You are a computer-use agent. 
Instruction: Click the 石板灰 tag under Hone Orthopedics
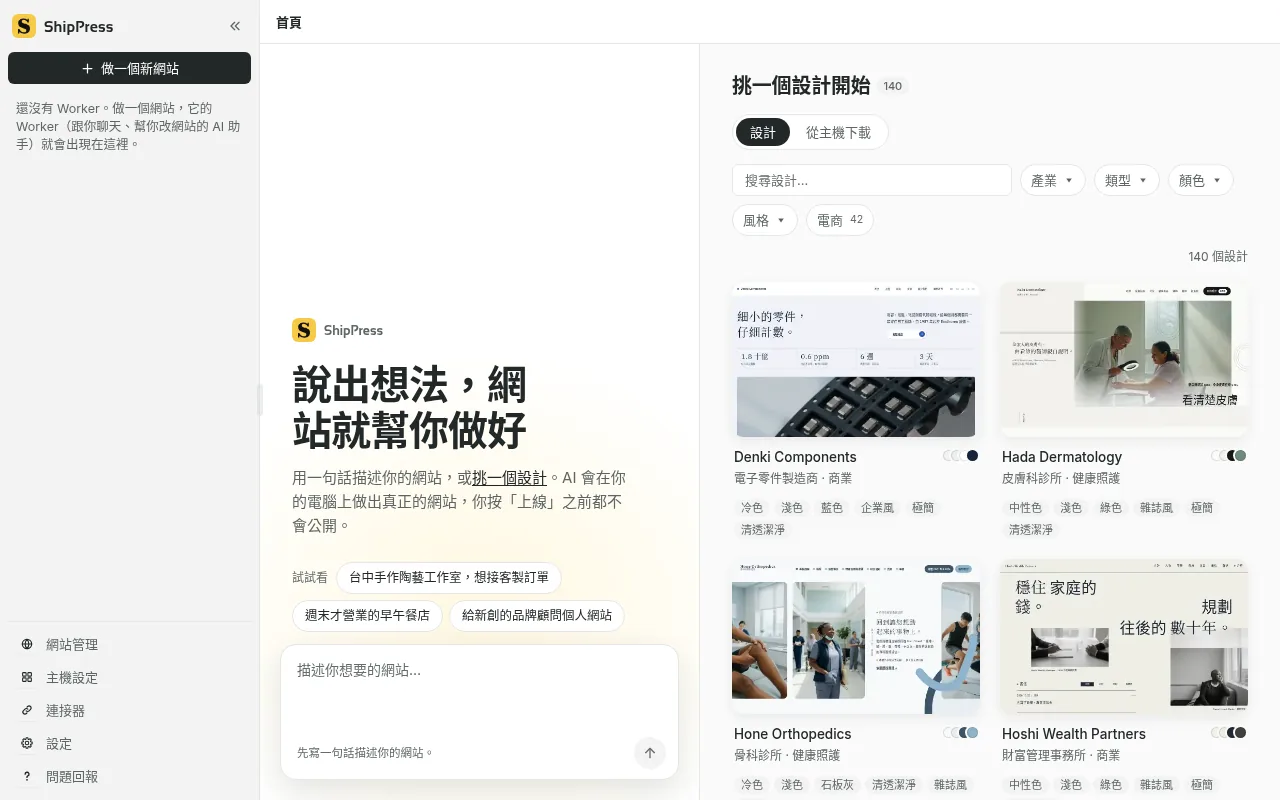837,785
